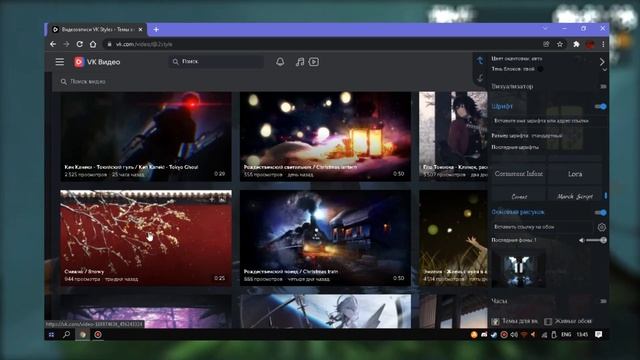Viewport: 640px width, 360px height.
Task: Open the notifications bell
Action: pyautogui.click(x=280, y=62)
